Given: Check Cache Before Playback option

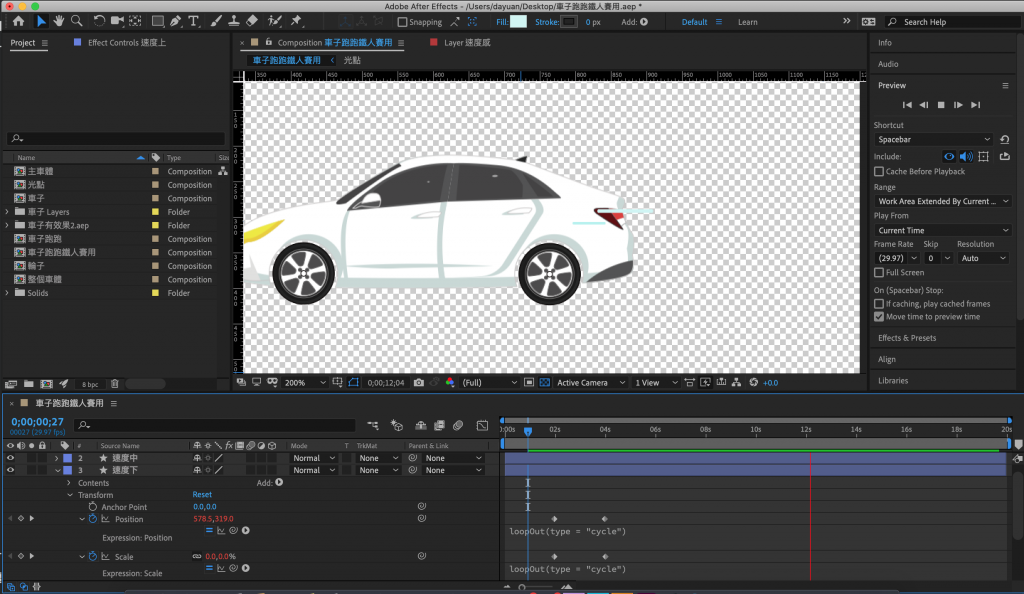Looking at the screenshot, I should click(879, 172).
